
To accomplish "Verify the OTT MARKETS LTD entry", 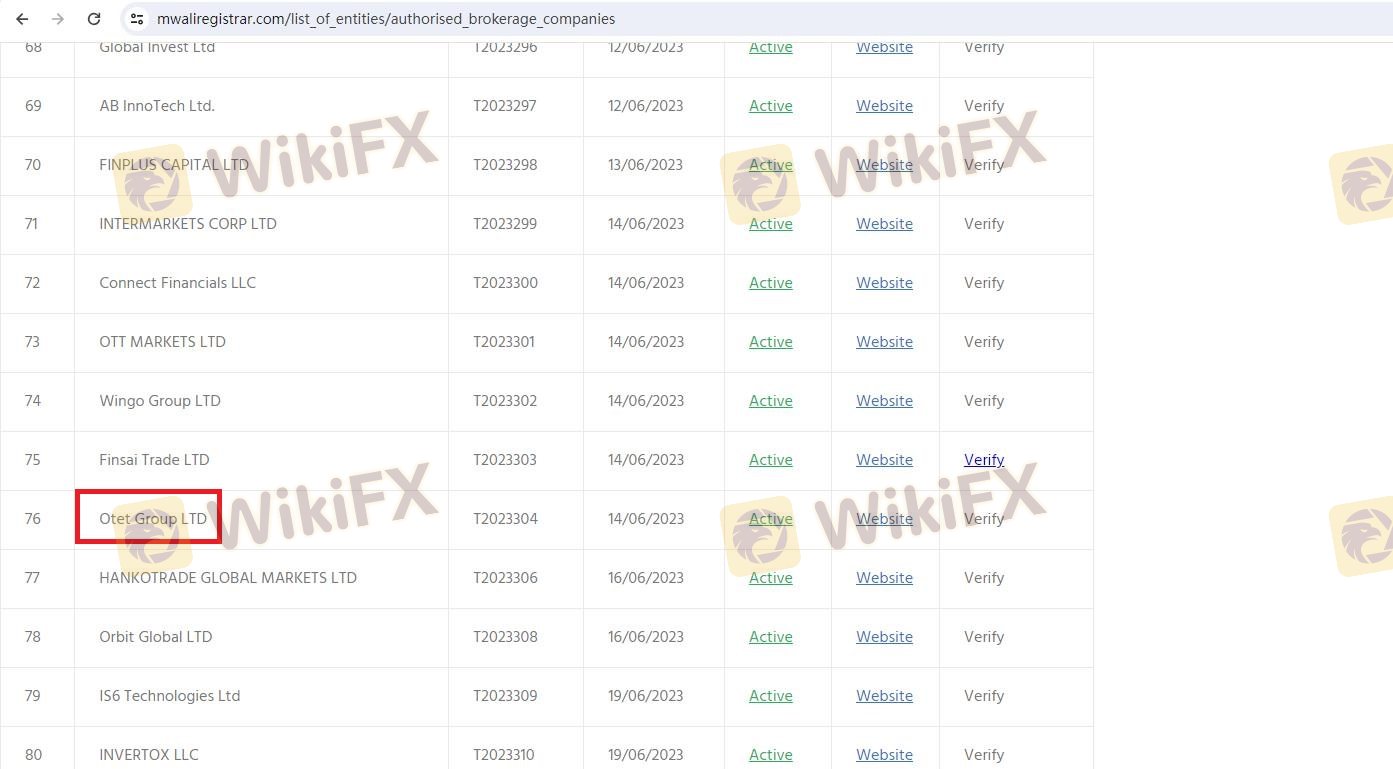I will (x=984, y=342).
